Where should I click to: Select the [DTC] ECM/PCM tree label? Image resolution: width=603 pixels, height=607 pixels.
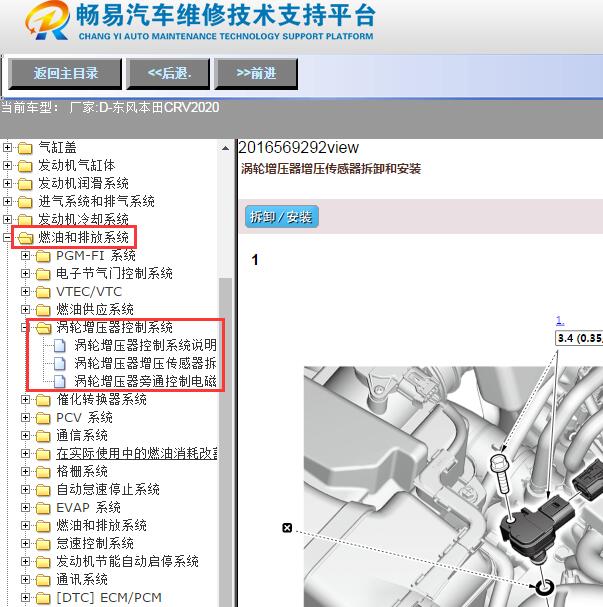tap(109, 597)
